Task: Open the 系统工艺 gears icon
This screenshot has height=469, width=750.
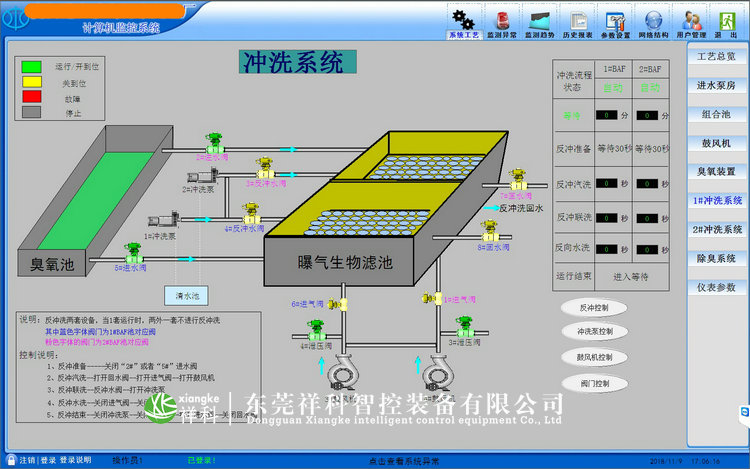Action: [x=463, y=20]
